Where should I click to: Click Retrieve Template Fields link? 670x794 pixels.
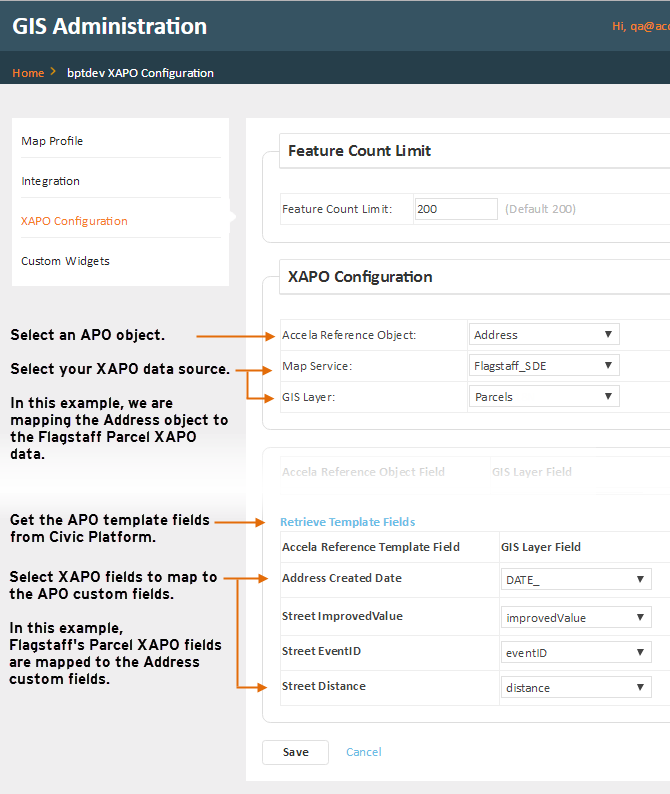pos(347,522)
